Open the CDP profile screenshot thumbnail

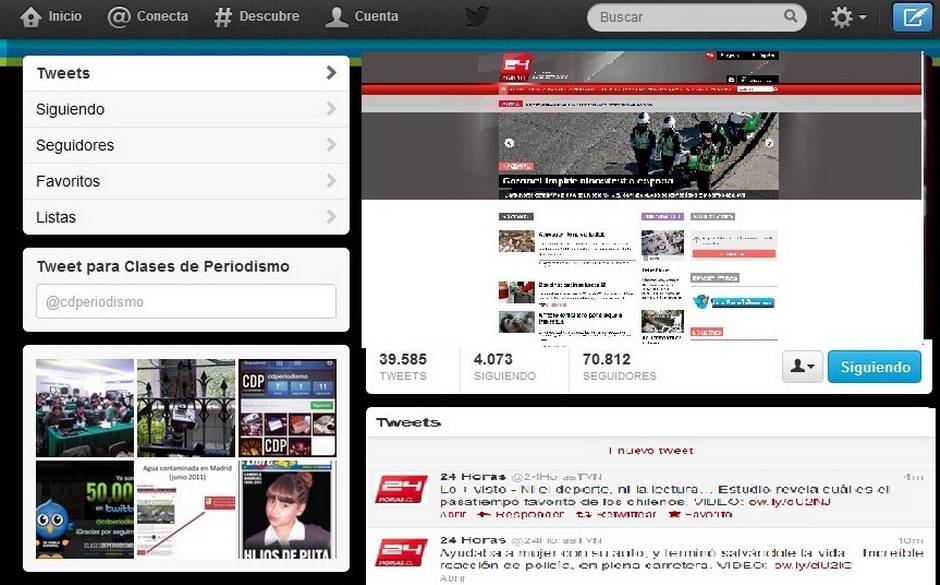point(287,408)
